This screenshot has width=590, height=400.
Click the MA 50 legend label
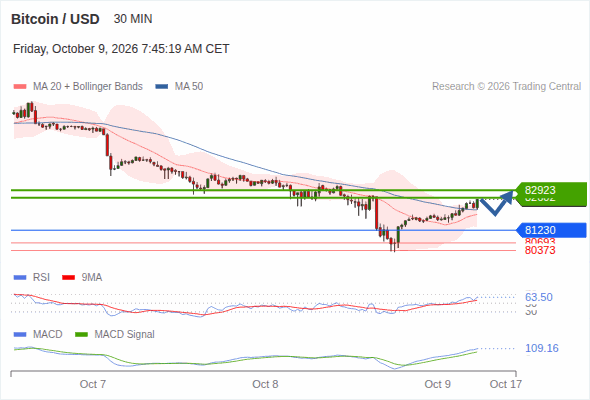(x=189, y=87)
